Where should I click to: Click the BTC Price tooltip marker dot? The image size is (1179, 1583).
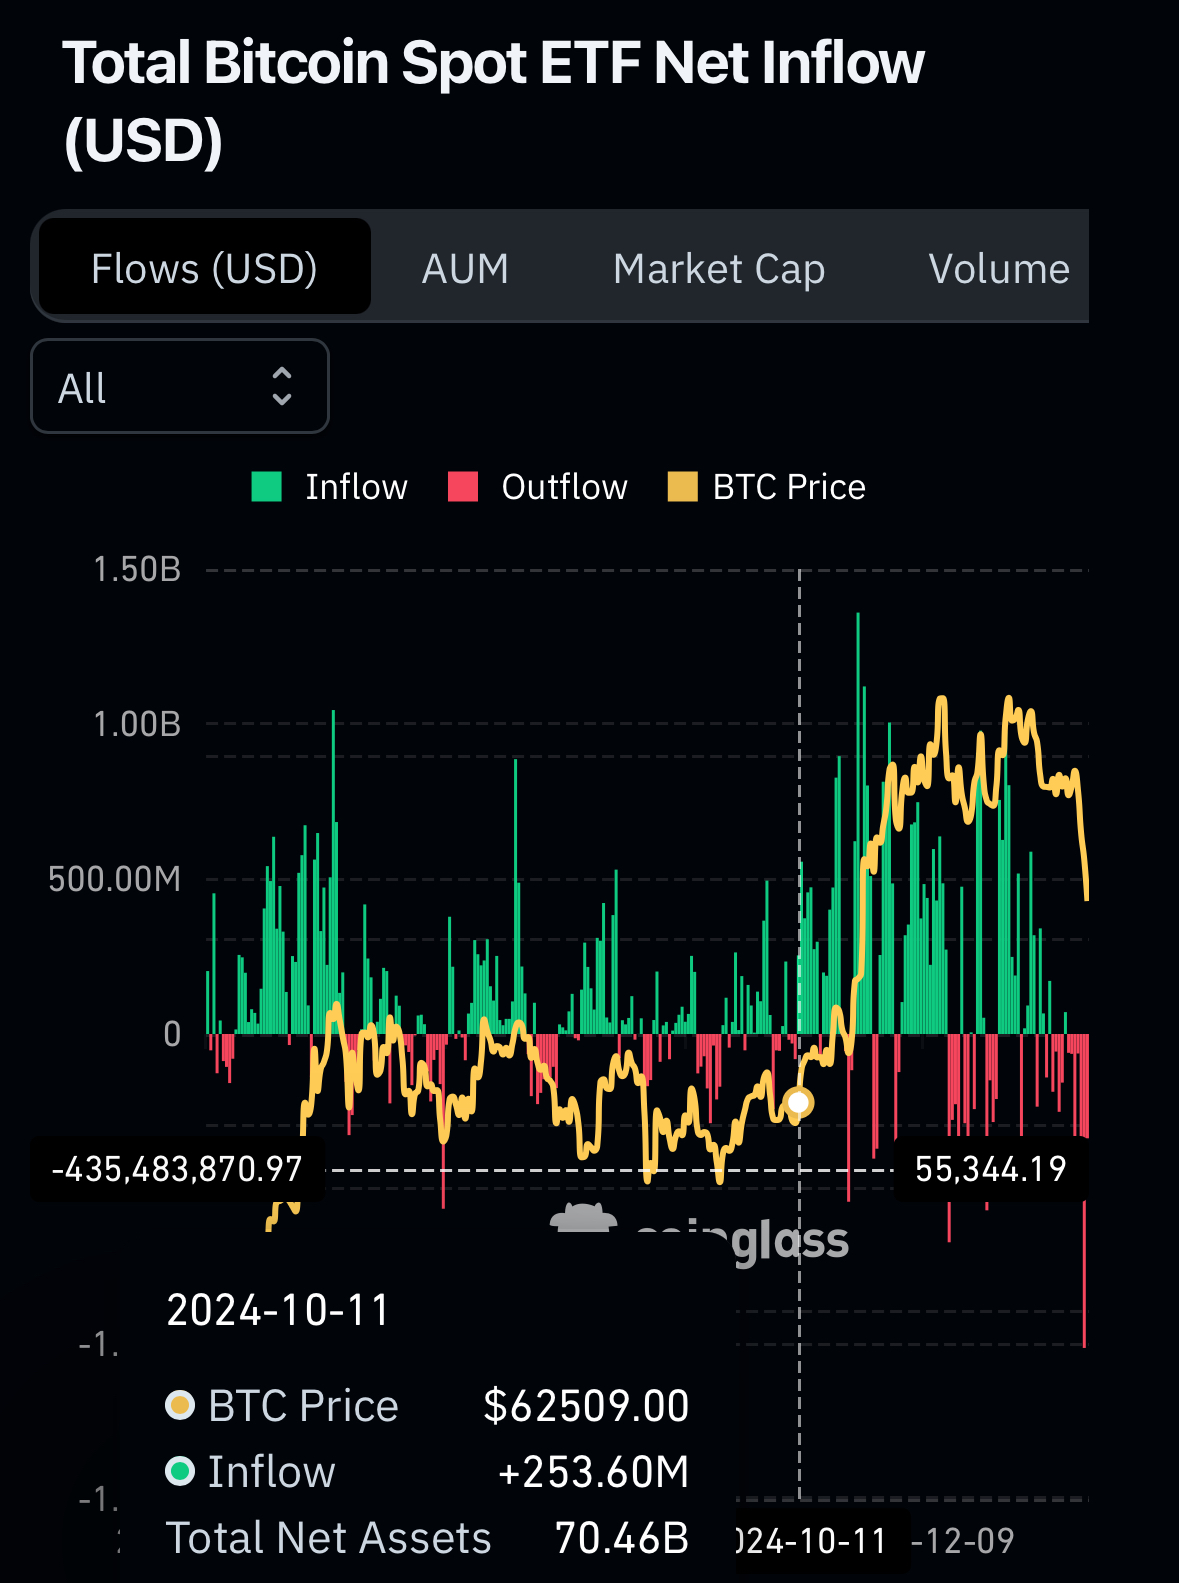pyautogui.click(x=180, y=1405)
